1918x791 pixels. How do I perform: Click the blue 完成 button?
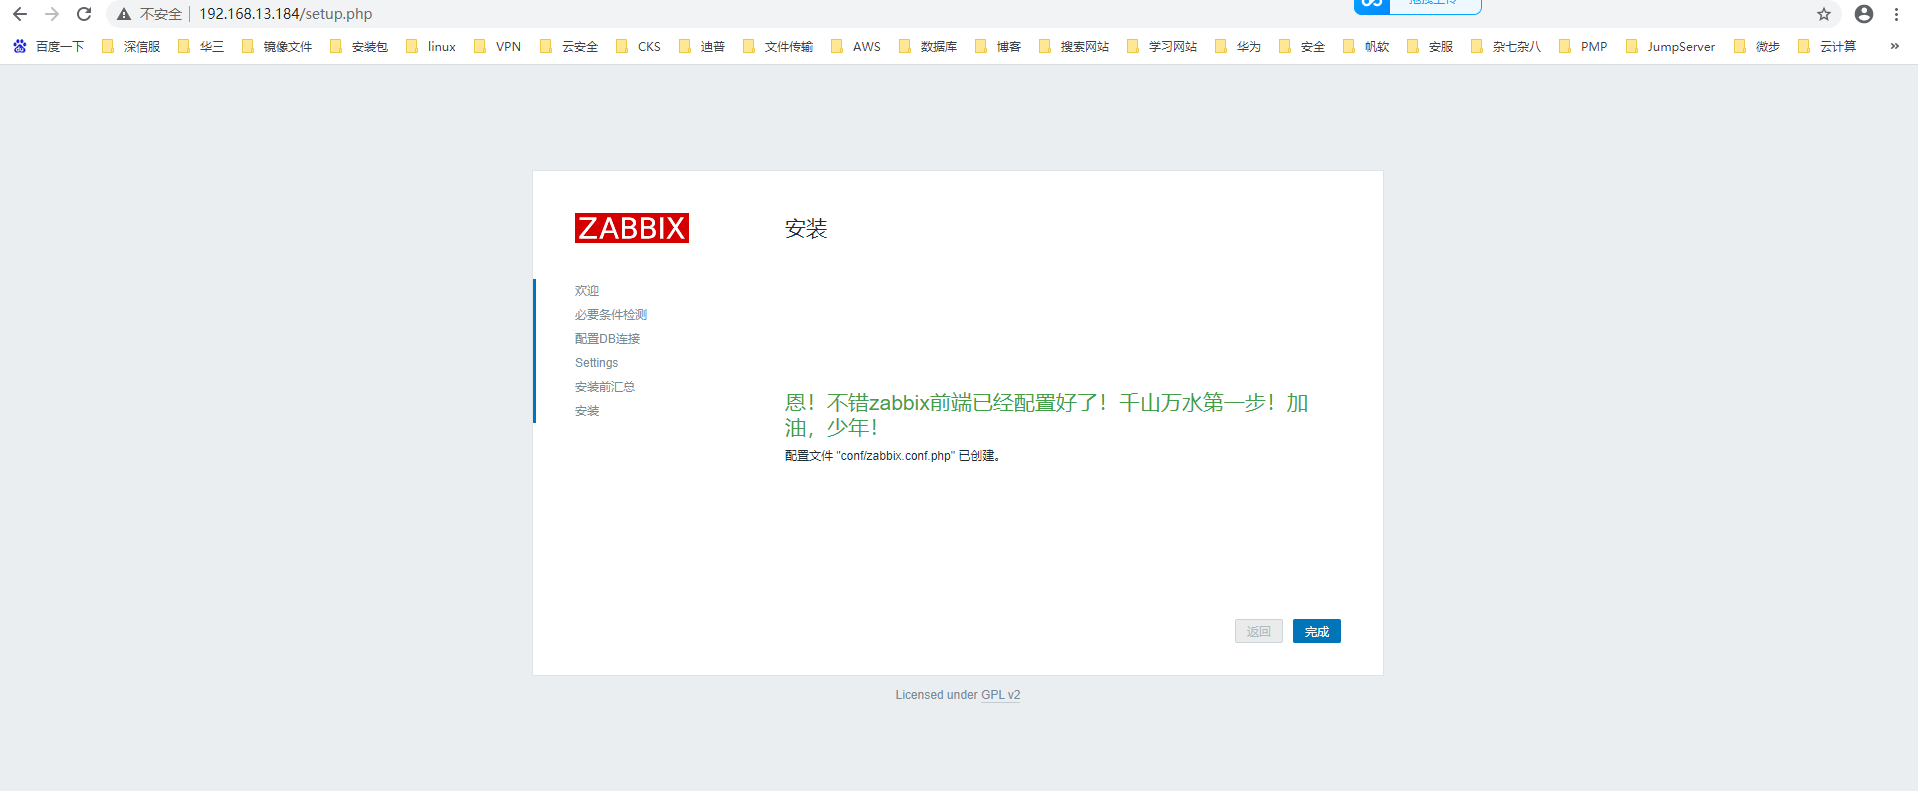point(1317,631)
